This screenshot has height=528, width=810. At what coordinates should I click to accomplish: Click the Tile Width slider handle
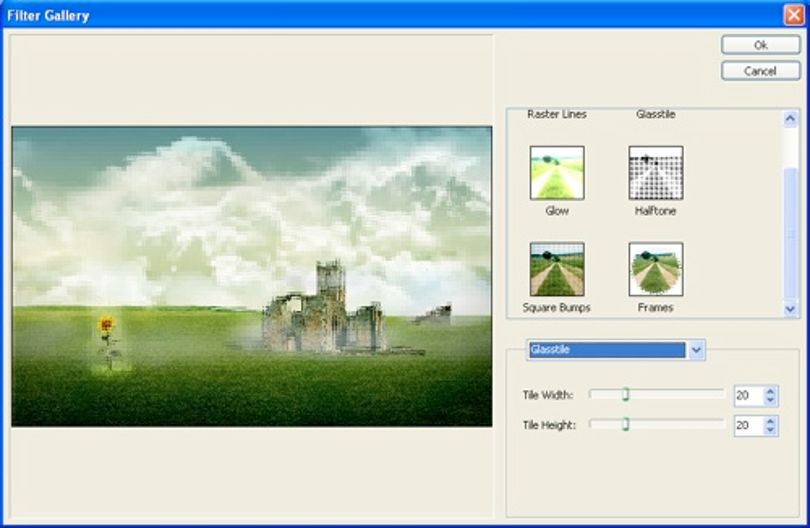pyautogui.click(x=626, y=395)
